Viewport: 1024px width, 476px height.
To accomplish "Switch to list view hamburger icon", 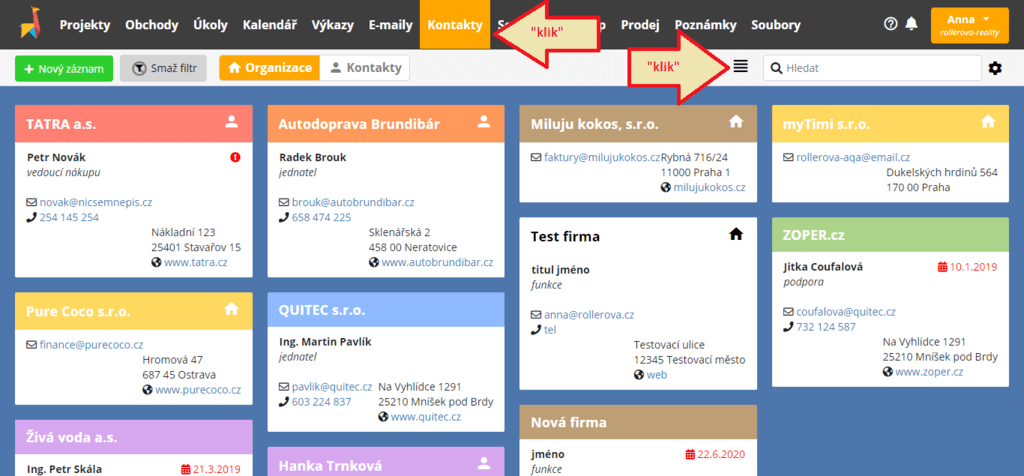I will [x=740, y=66].
